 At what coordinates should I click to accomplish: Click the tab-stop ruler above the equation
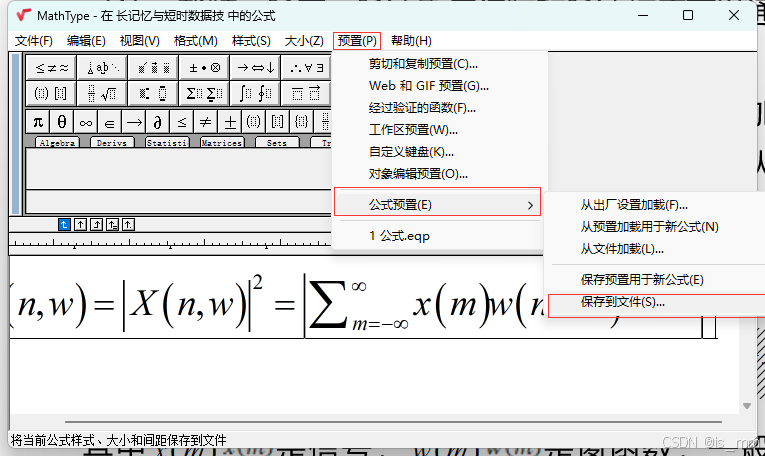click(x=171, y=242)
